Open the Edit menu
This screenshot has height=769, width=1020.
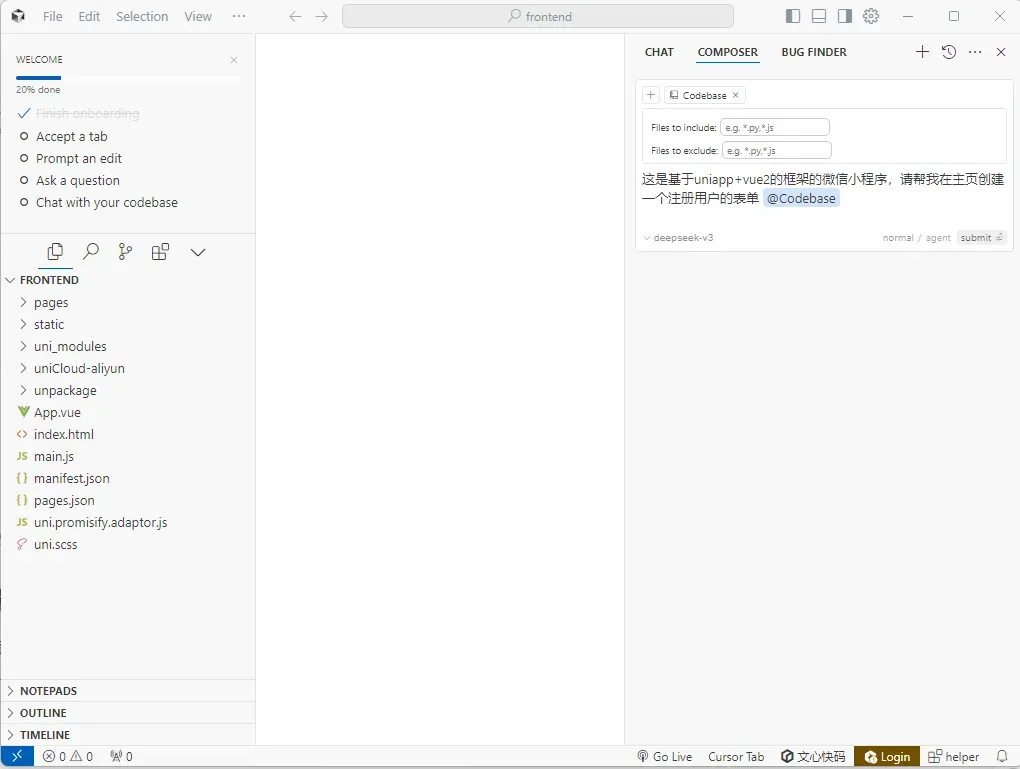[89, 16]
